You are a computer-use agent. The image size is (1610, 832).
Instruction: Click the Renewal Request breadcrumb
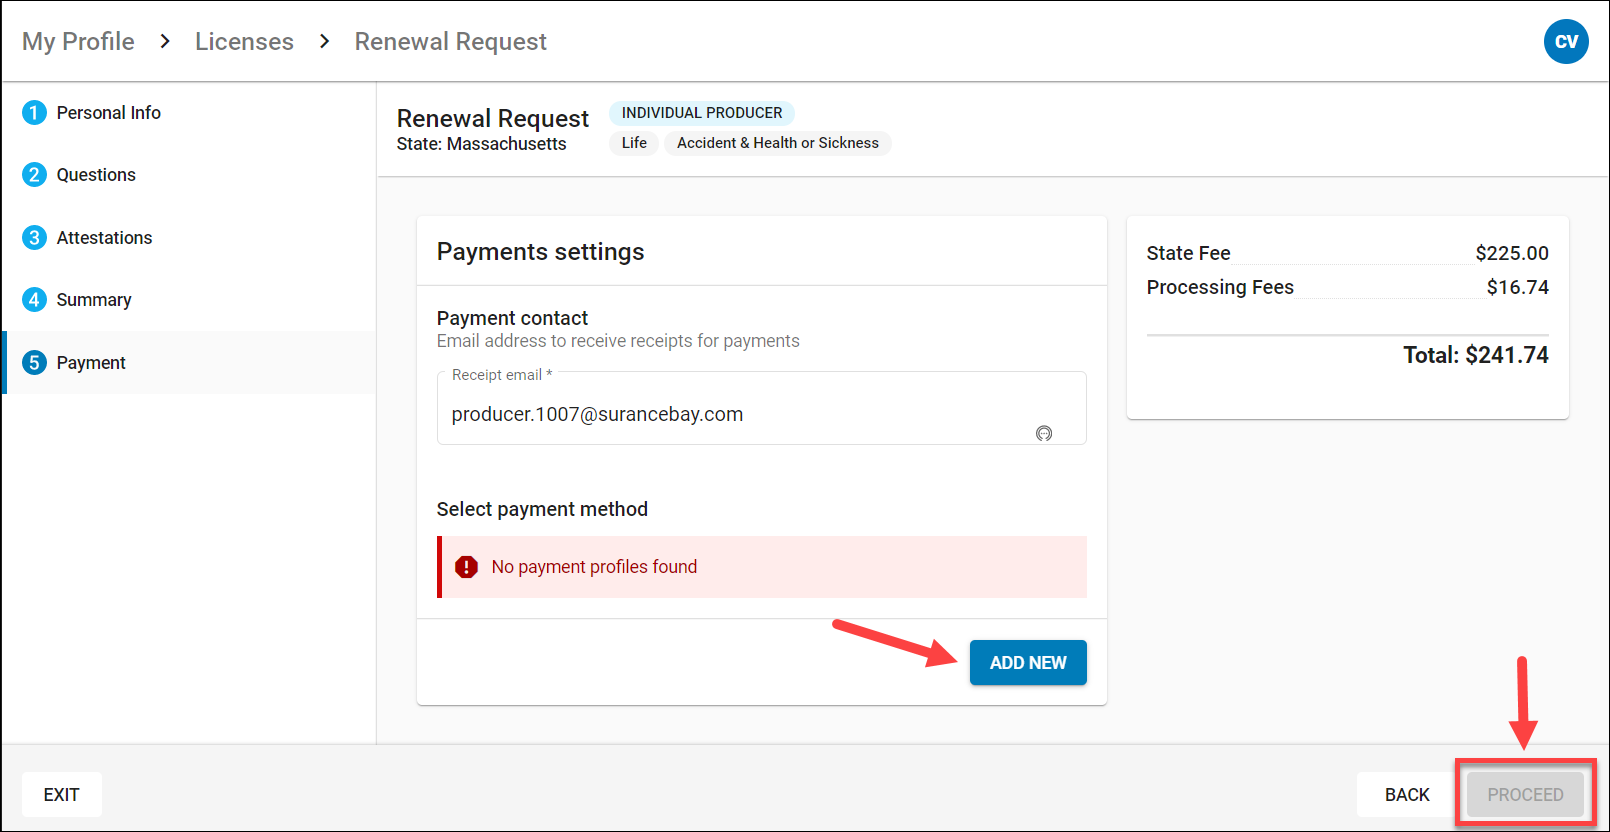[450, 41]
